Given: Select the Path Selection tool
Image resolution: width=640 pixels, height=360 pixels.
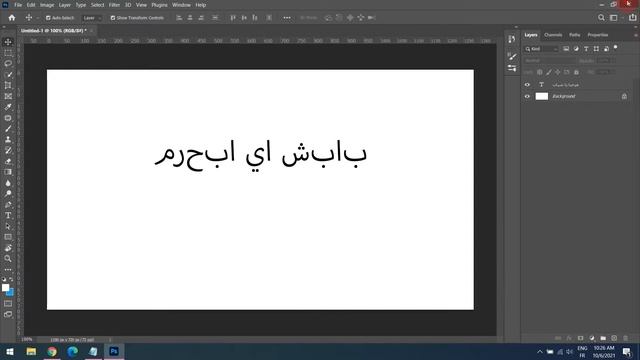Looking at the screenshot, I should [8, 226].
